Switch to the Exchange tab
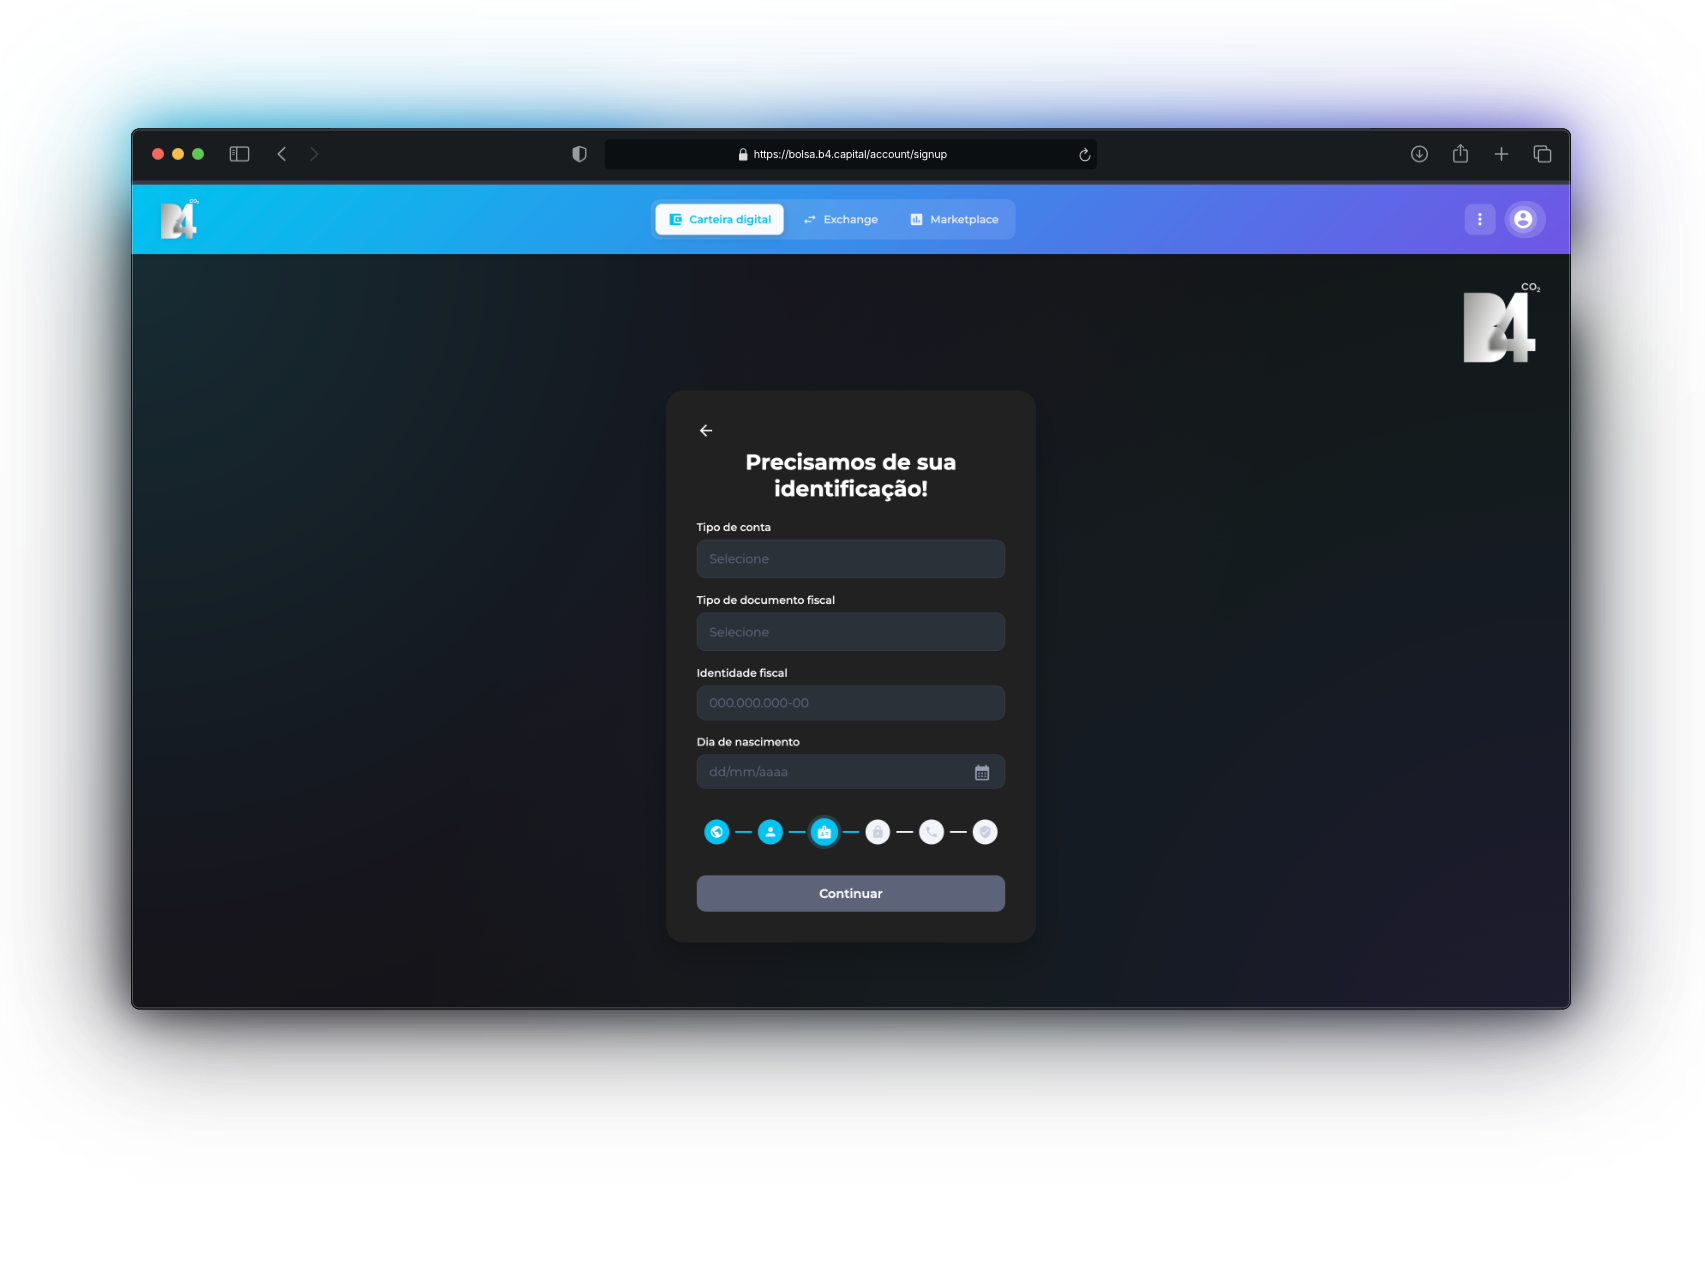1705x1279 pixels. click(841, 220)
